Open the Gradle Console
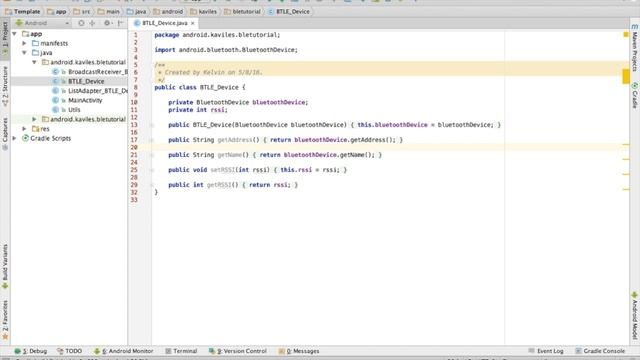The image size is (640, 360). [x=600, y=351]
